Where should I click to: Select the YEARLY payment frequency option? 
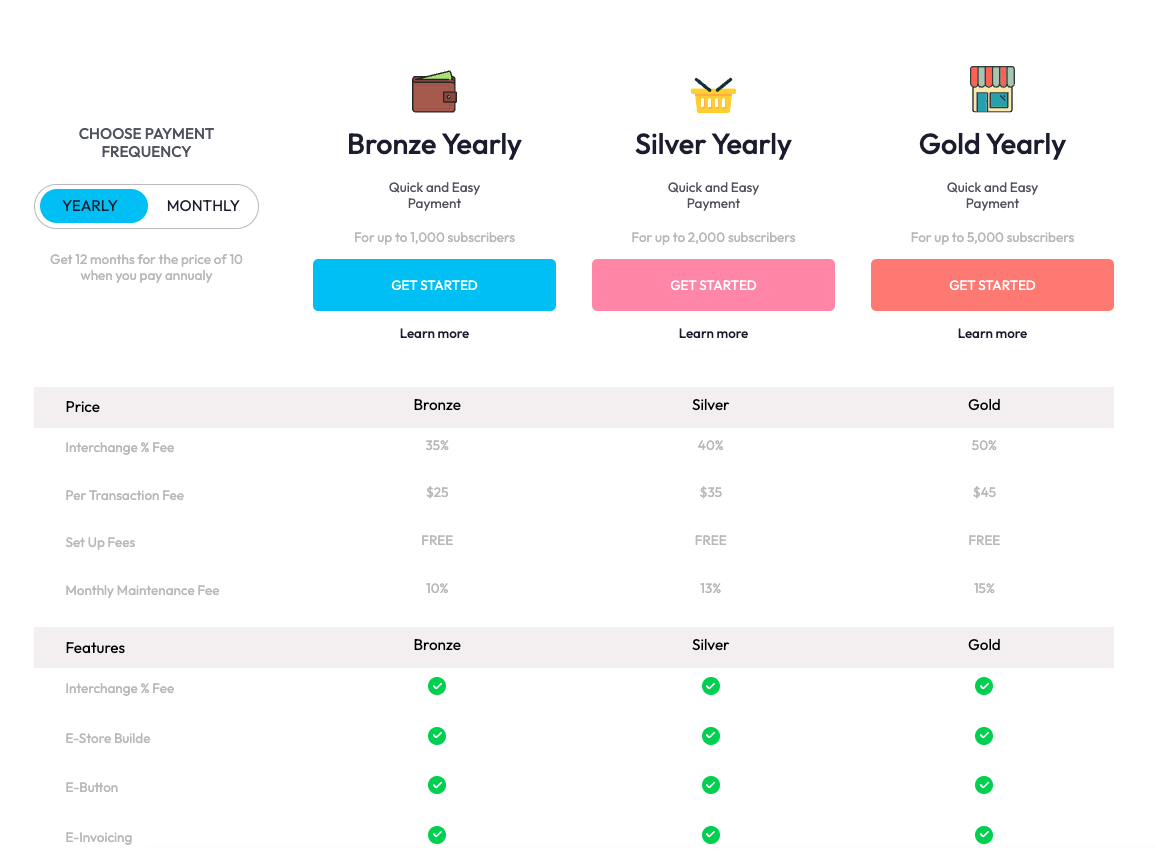[92, 205]
